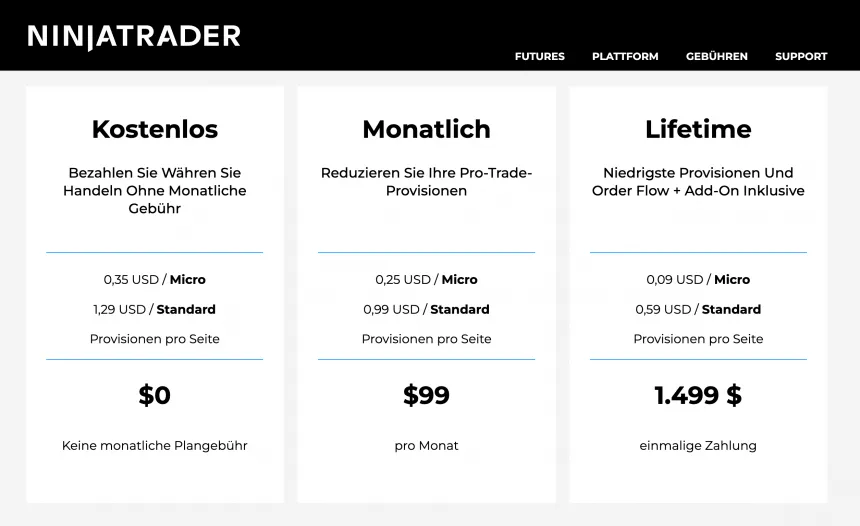860x526 pixels.
Task: Click the 0,35 USD Micro commission
Action: (155, 280)
